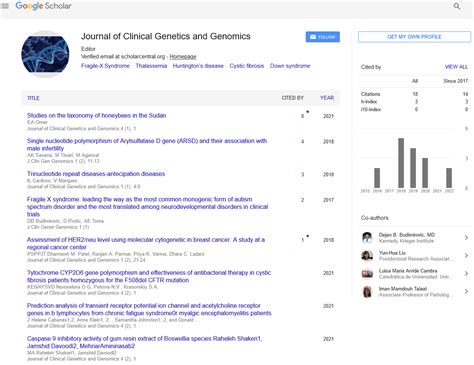Viewport: 474px width, 365px height.
Task: Click citation count 4 for Arylsulfatase article
Action: click(x=302, y=142)
